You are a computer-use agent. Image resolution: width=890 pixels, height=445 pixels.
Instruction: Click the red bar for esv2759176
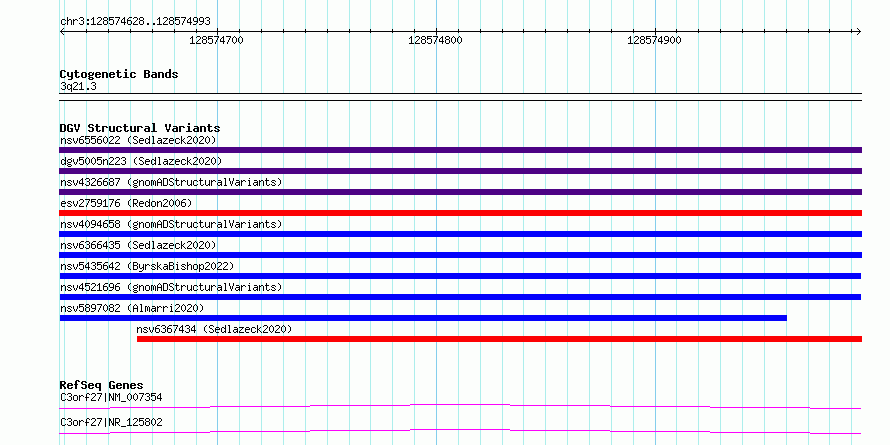pyautogui.click(x=460, y=213)
